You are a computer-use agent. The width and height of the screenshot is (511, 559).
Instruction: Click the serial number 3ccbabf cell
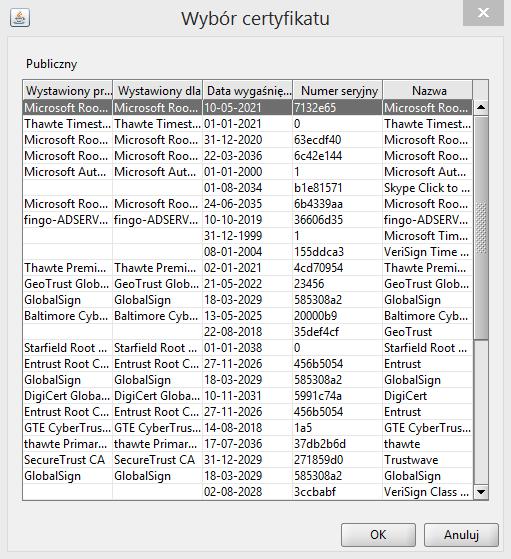point(337,492)
